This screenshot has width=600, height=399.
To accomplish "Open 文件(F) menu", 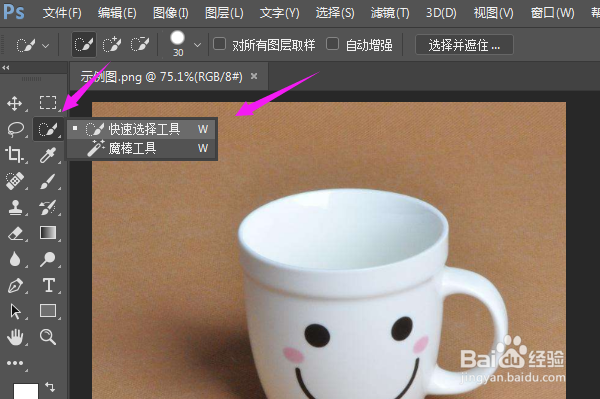I will 62,13.
